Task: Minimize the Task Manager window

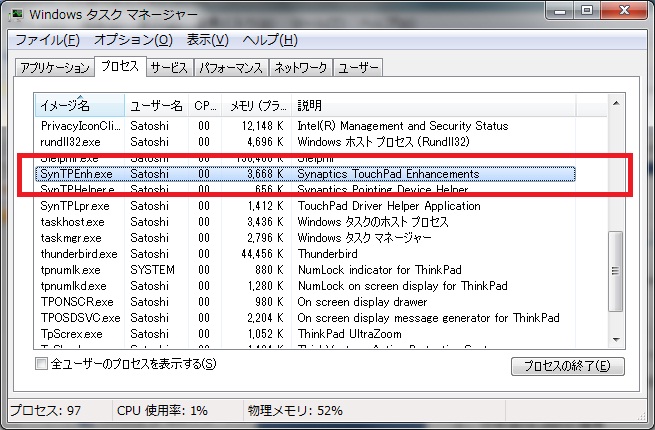Action: point(560,11)
